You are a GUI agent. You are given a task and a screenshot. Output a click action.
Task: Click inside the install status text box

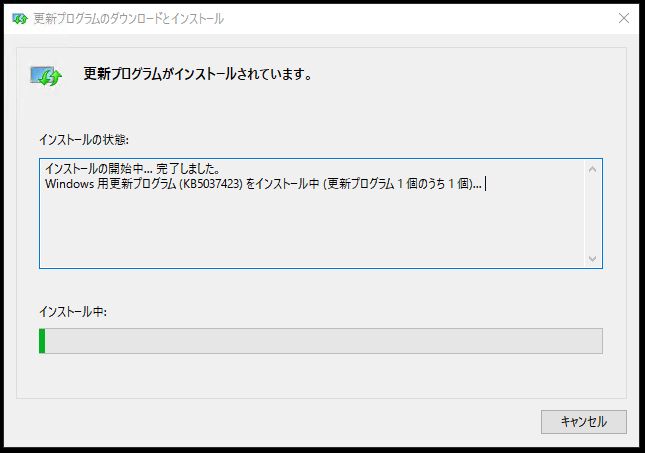(x=321, y=214)
